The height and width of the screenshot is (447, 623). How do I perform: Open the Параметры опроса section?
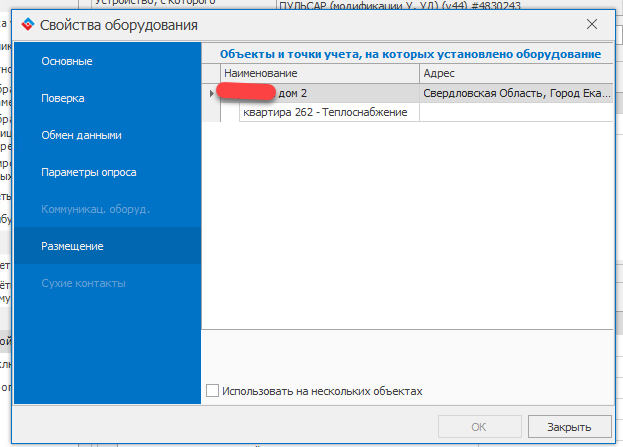pyautogui.click(x=89, y=172)
